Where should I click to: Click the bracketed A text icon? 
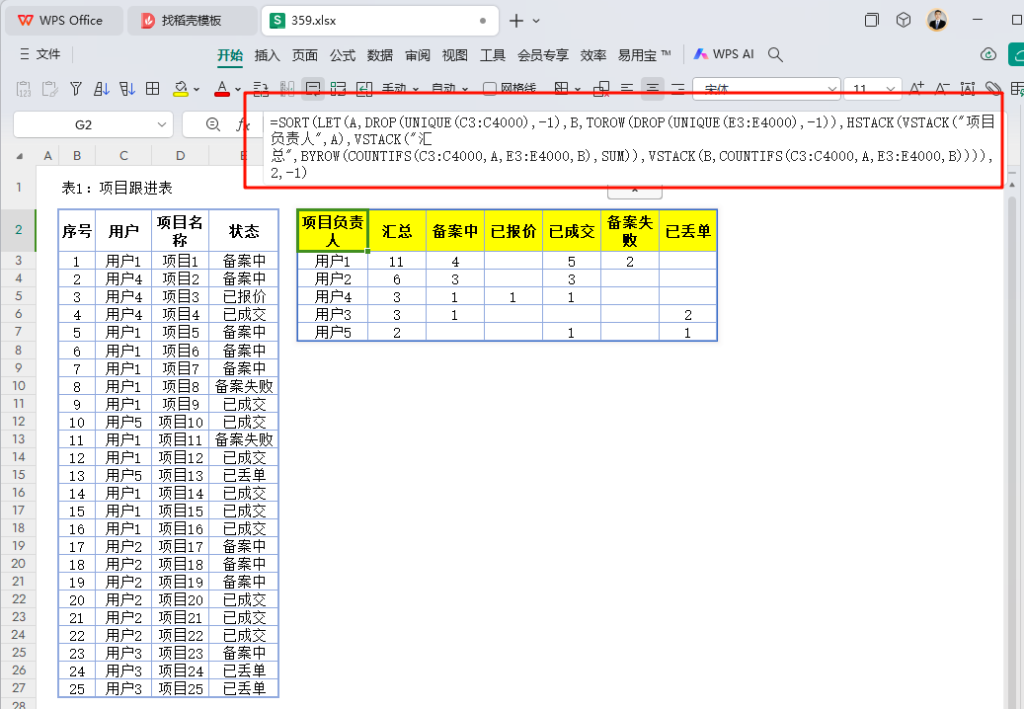click(967, 88)
